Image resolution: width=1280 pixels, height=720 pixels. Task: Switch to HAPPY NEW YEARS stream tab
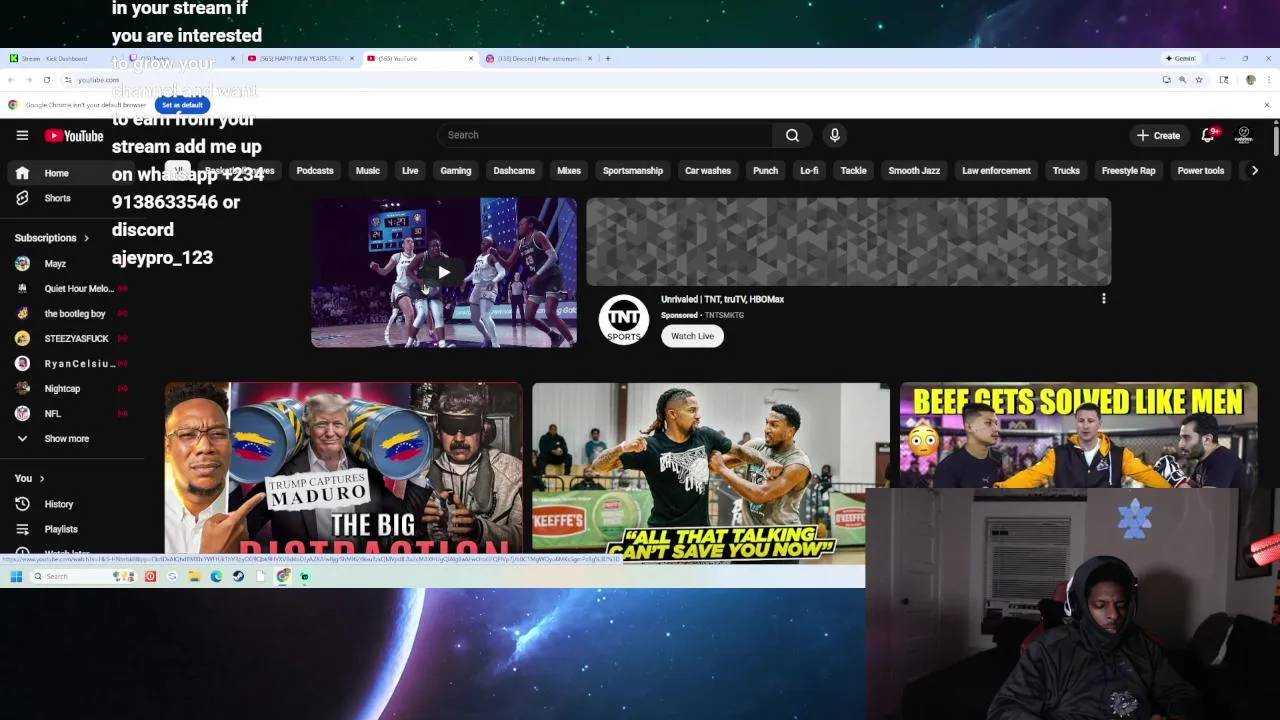[x=300, y=58]
